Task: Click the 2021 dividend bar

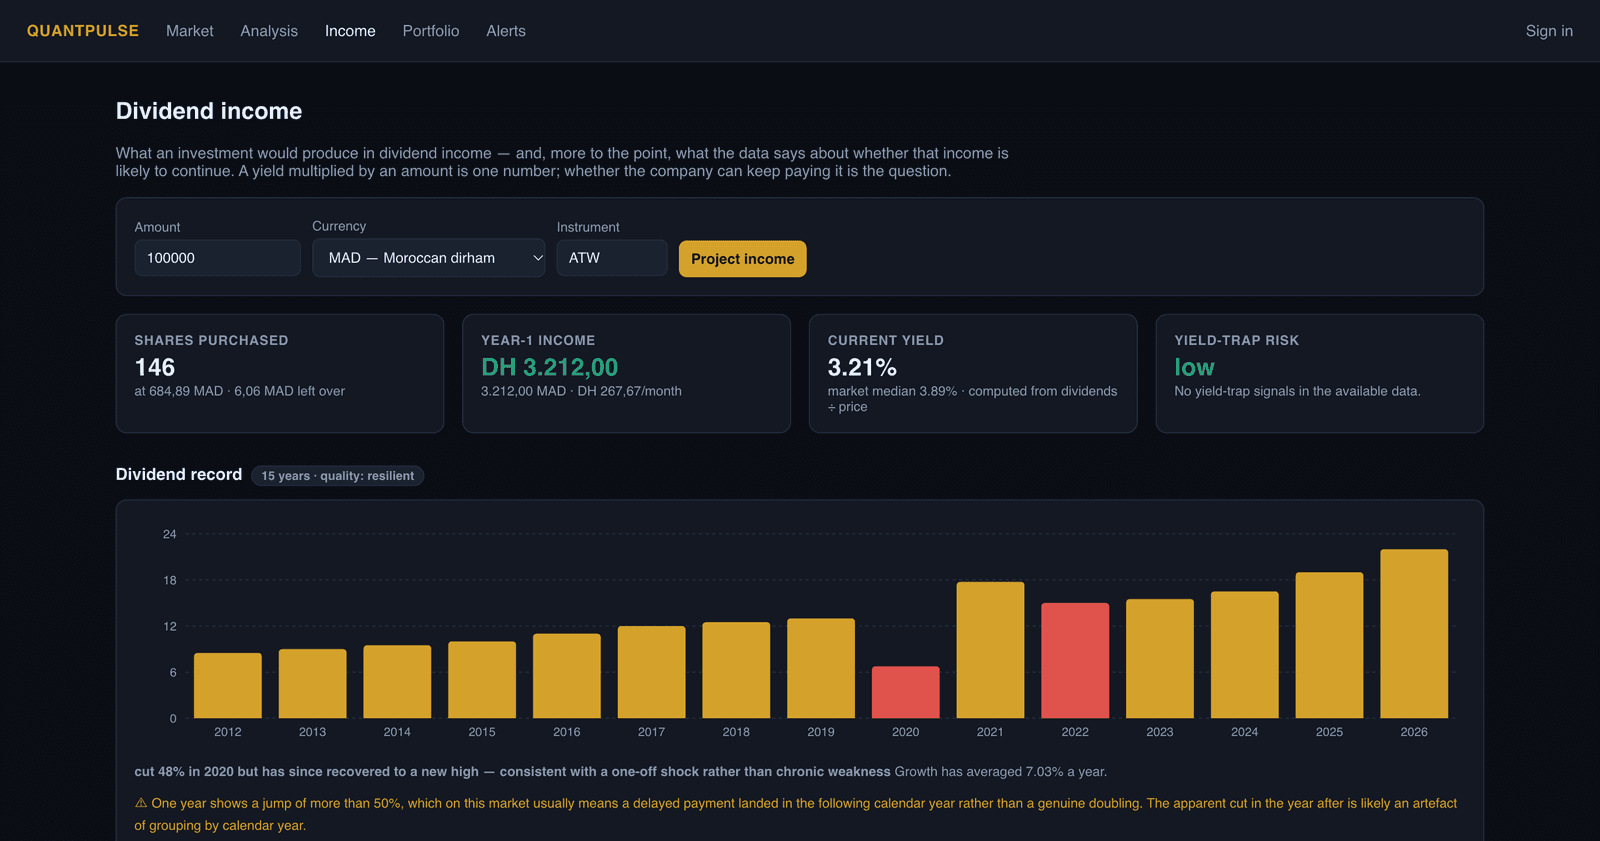Action: point(990,650)
